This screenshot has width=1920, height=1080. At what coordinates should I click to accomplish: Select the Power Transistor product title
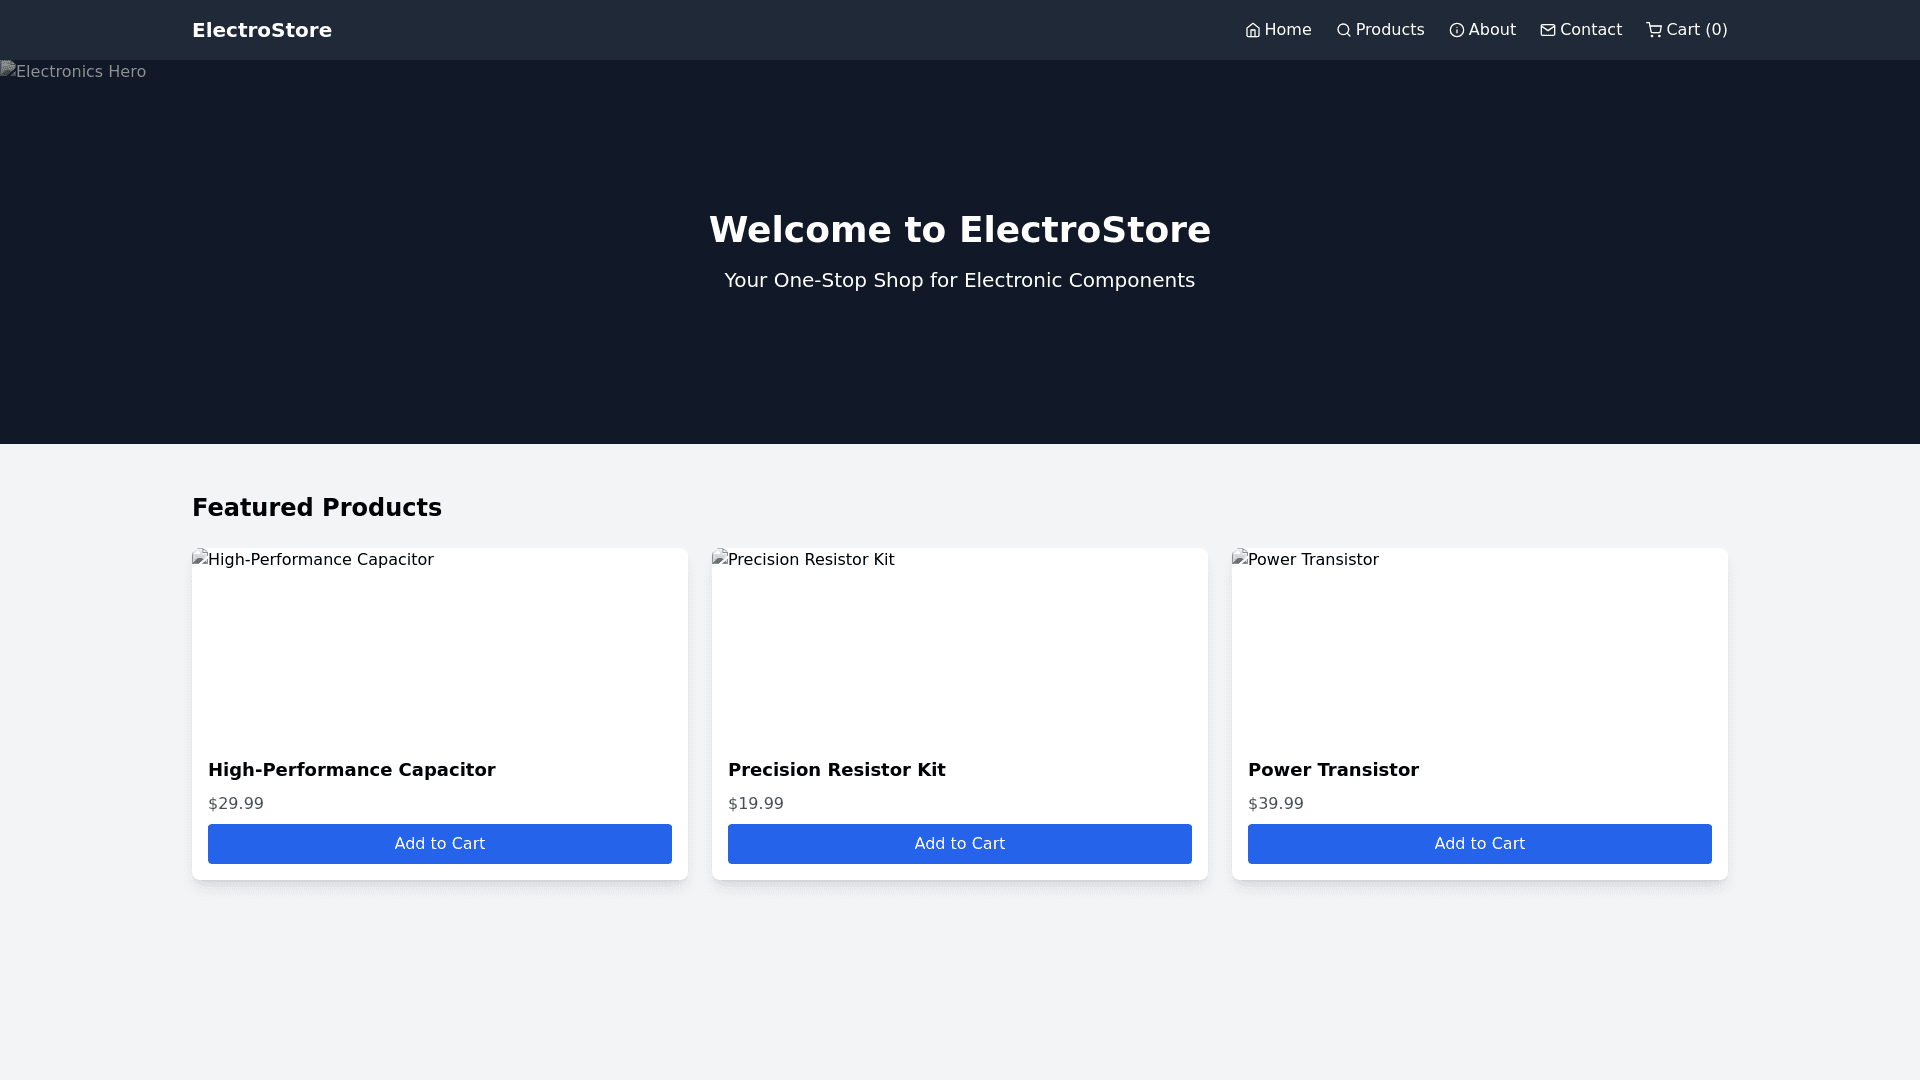1333,770
